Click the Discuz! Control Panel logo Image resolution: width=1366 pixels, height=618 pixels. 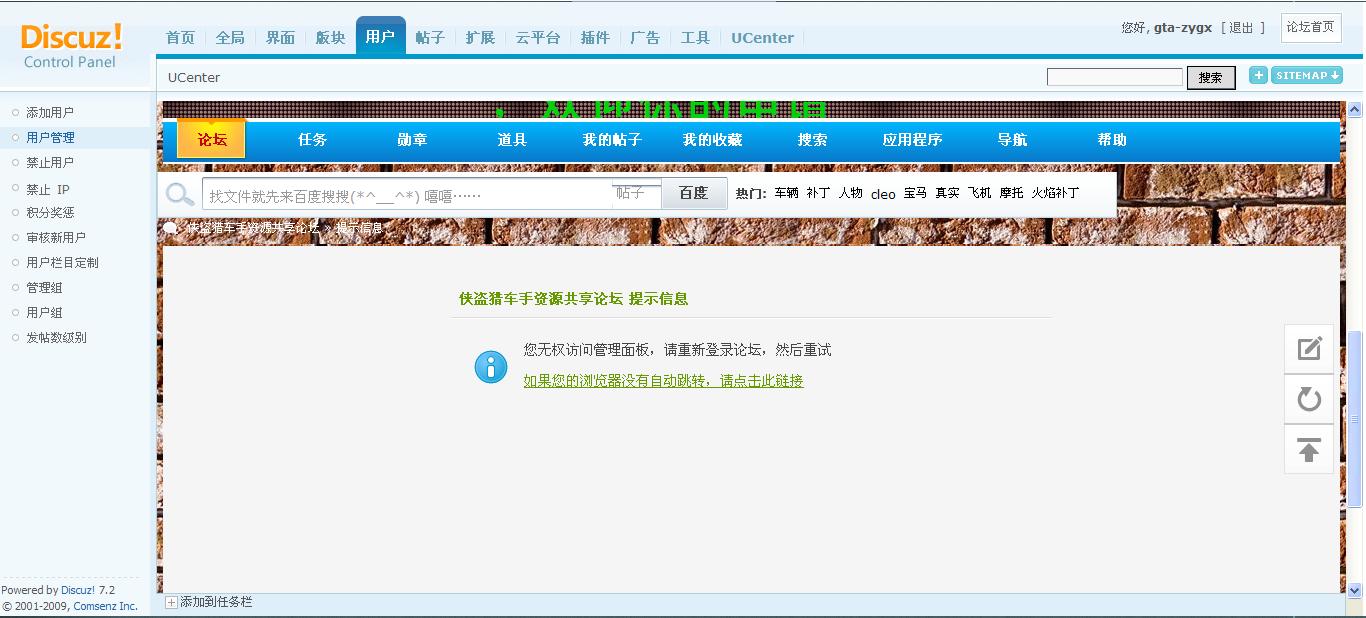pyautogui.click(x=71, y=46)
